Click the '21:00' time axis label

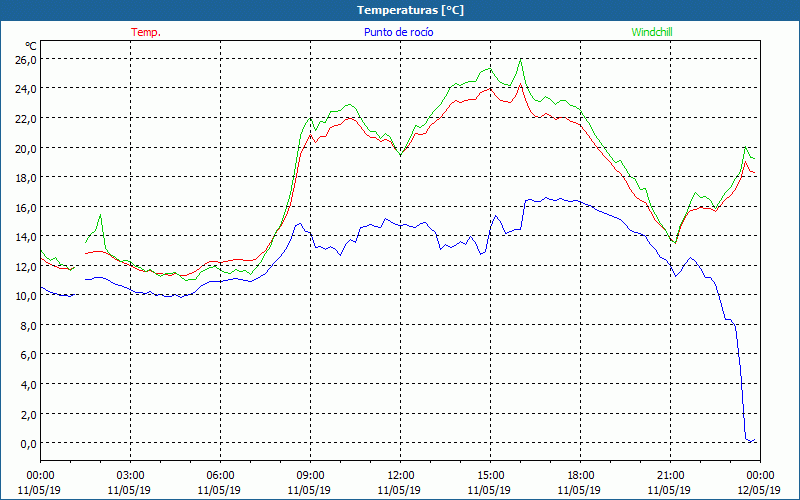(x=670, y=475)
